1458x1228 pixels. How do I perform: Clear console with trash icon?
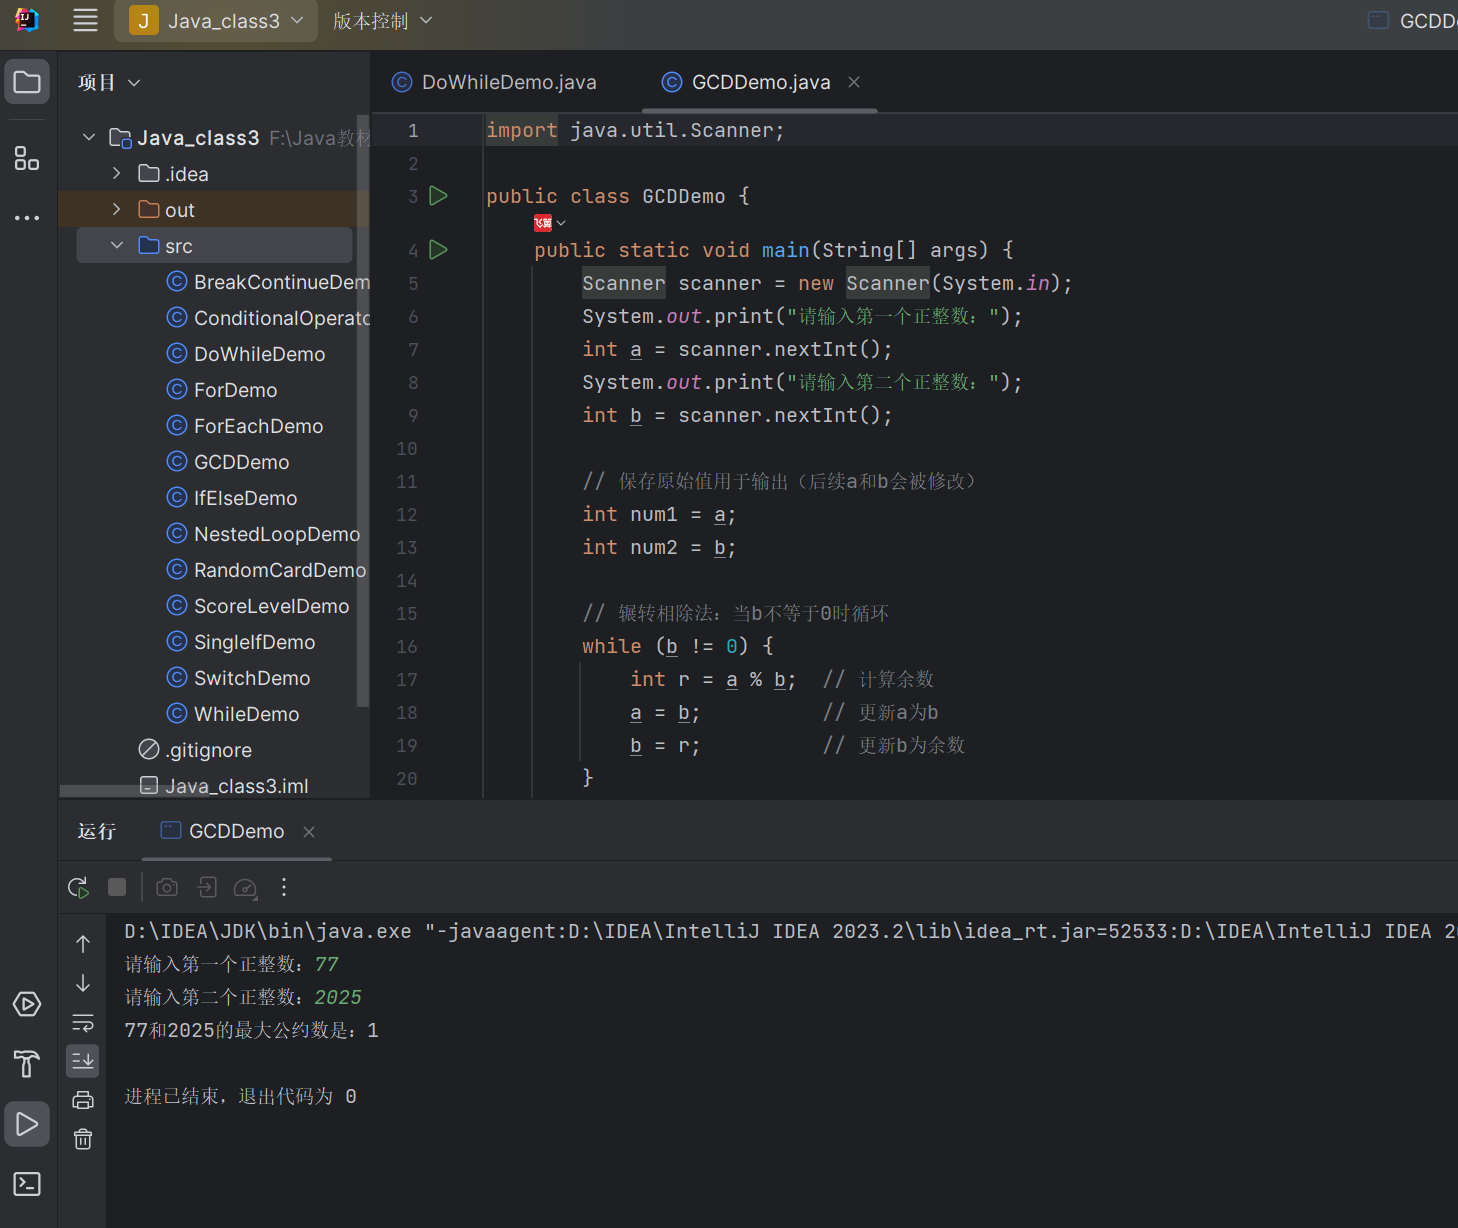pos(83,1139)
